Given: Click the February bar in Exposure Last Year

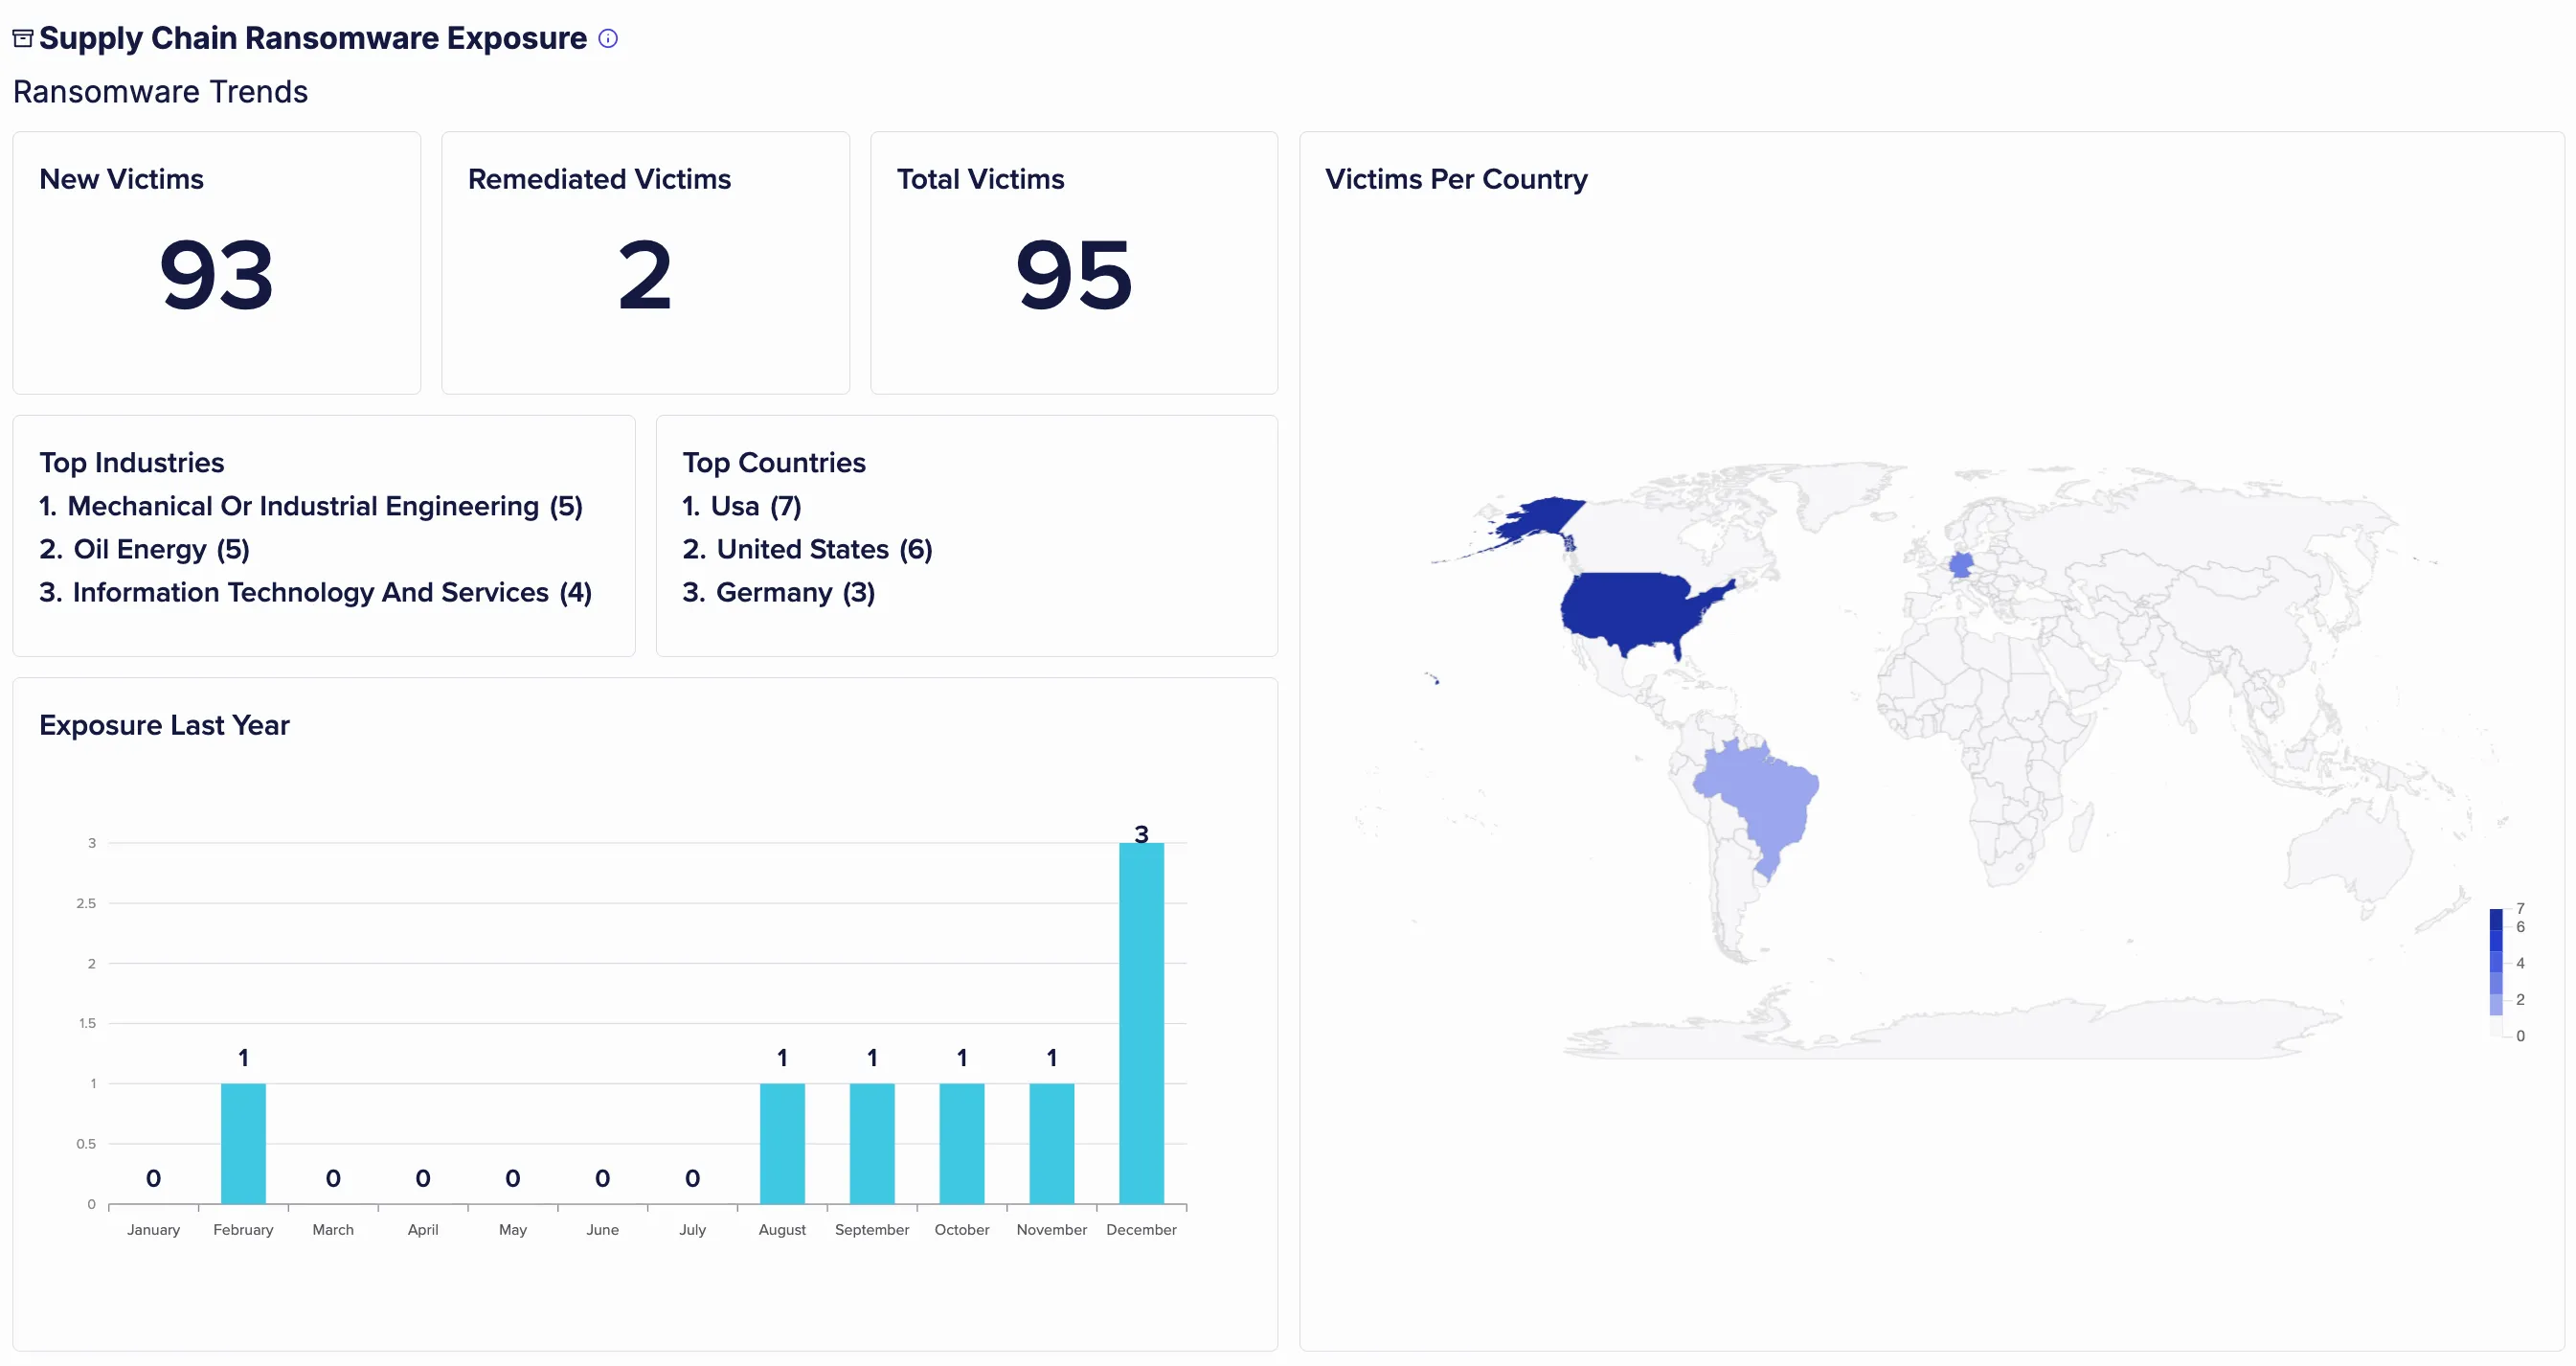Looking at the screenshot, I should coord(243,1143).
